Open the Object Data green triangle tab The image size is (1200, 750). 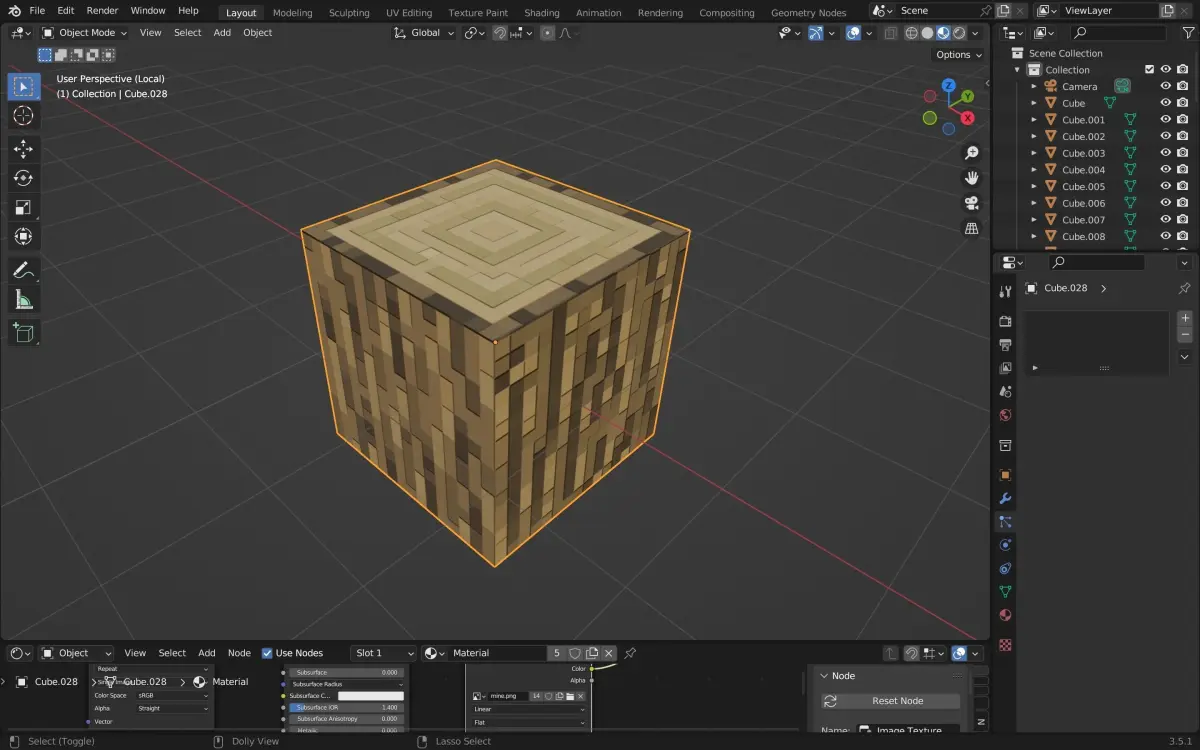1005,592
